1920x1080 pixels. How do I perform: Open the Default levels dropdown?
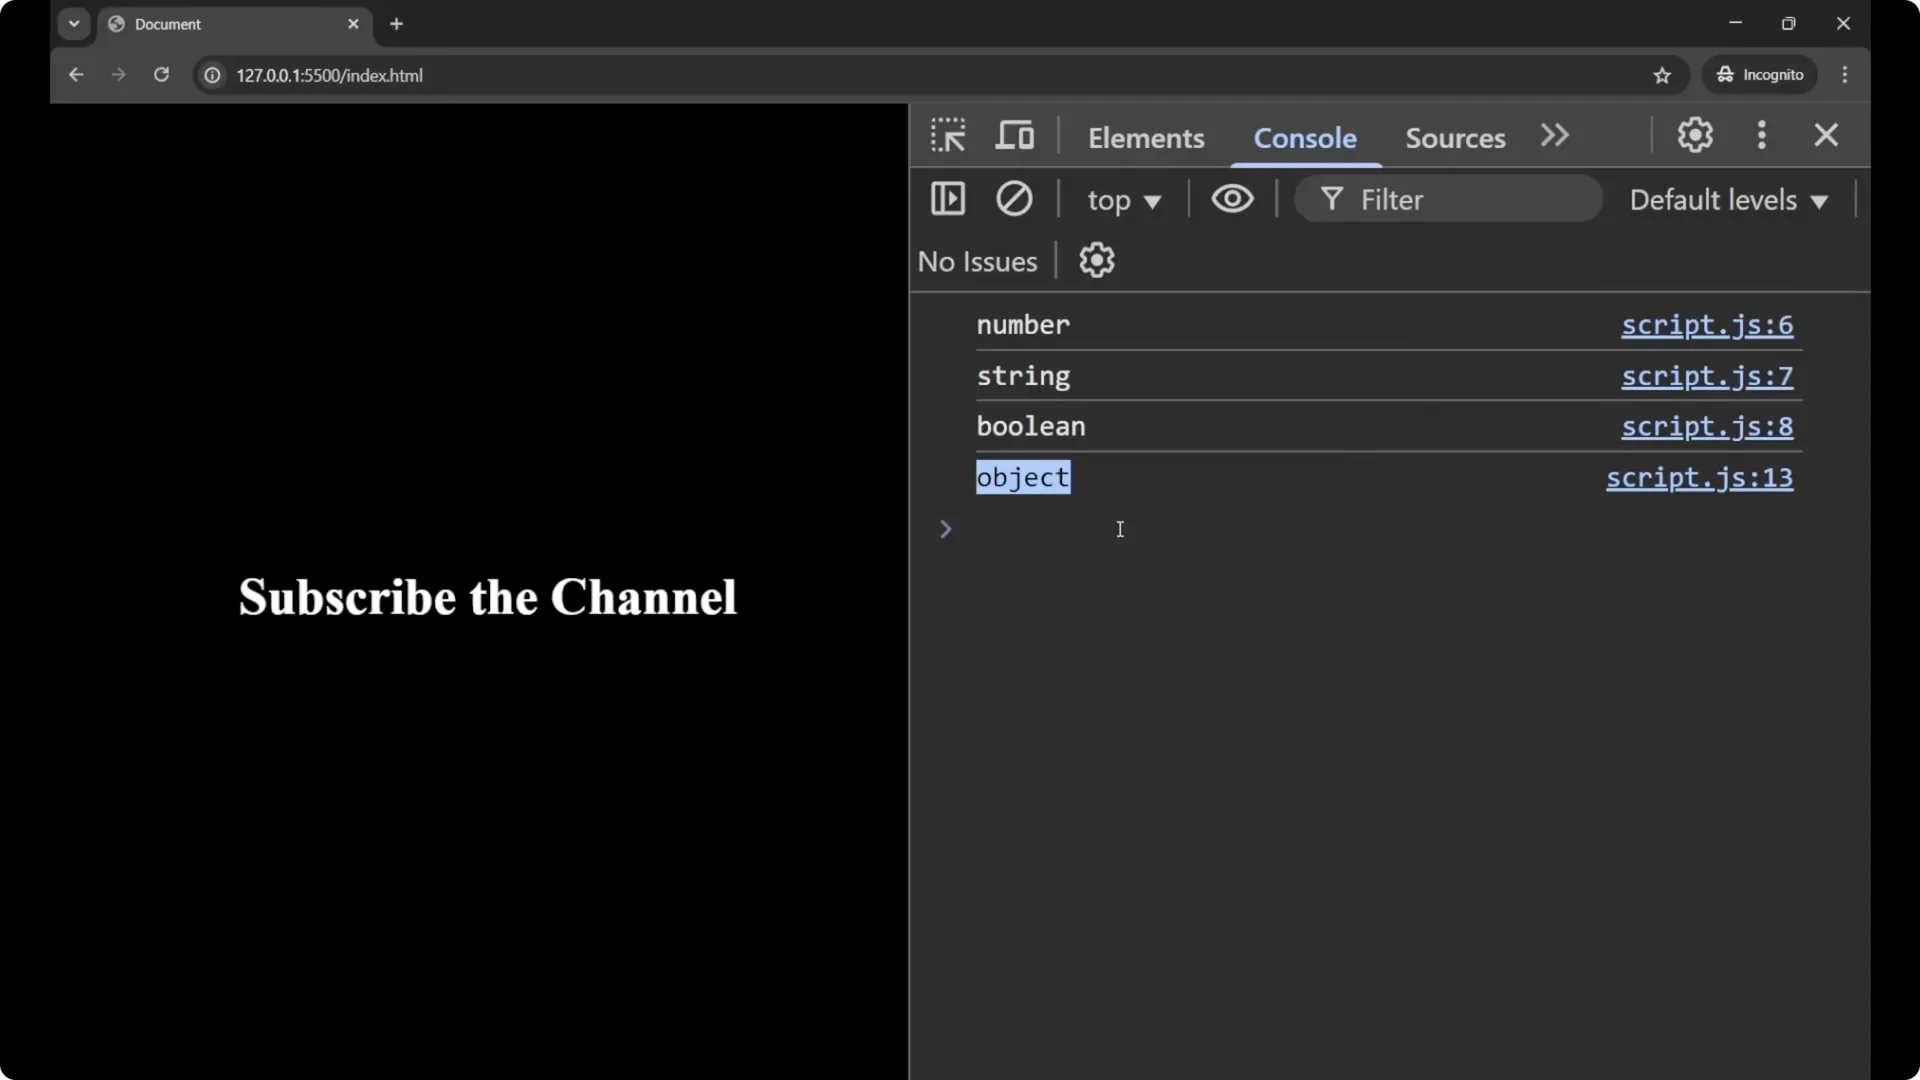click(x=1729, y=199)
